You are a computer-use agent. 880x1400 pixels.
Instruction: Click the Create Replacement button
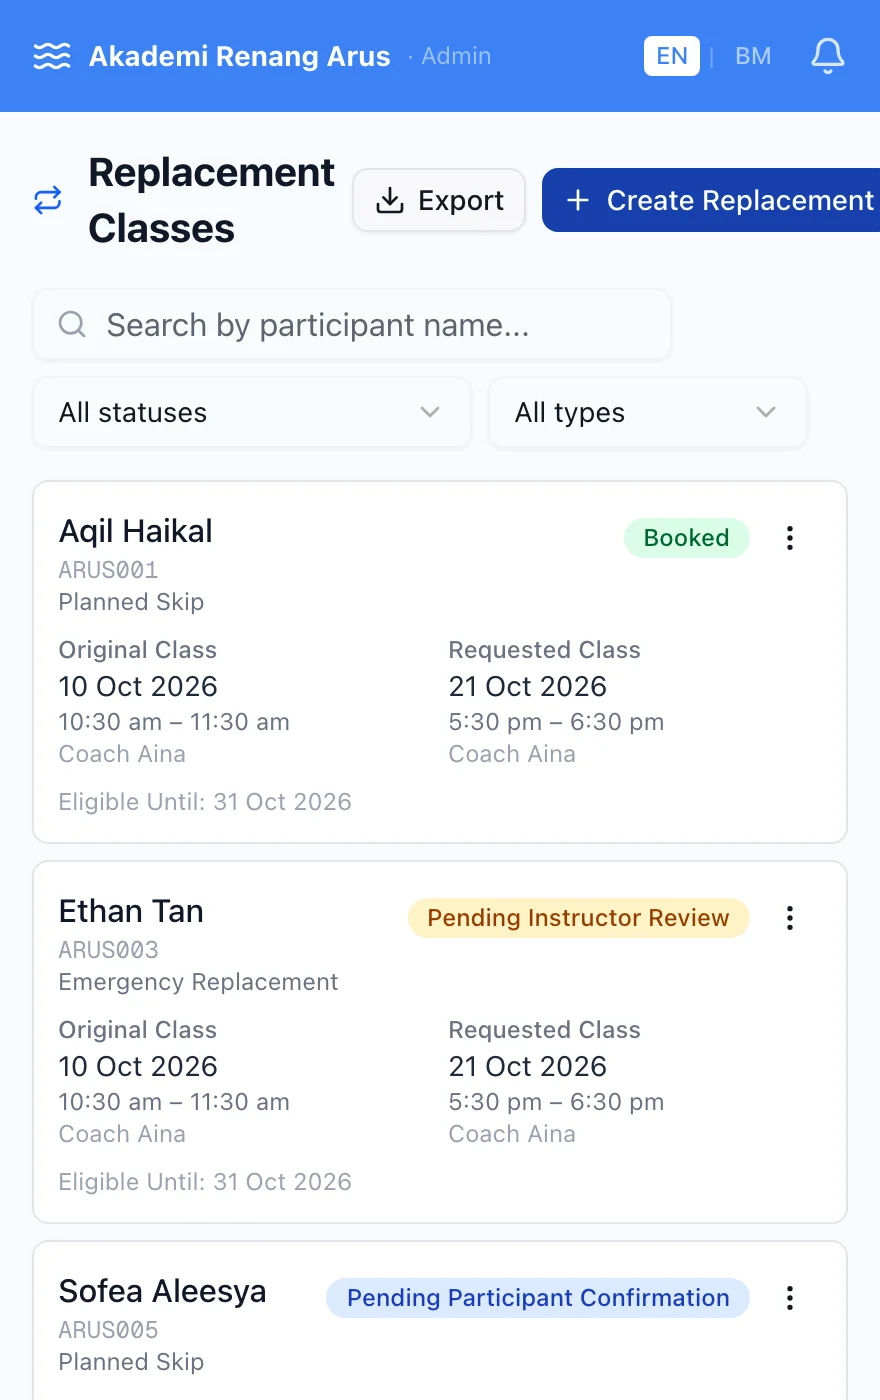[711, 200]
